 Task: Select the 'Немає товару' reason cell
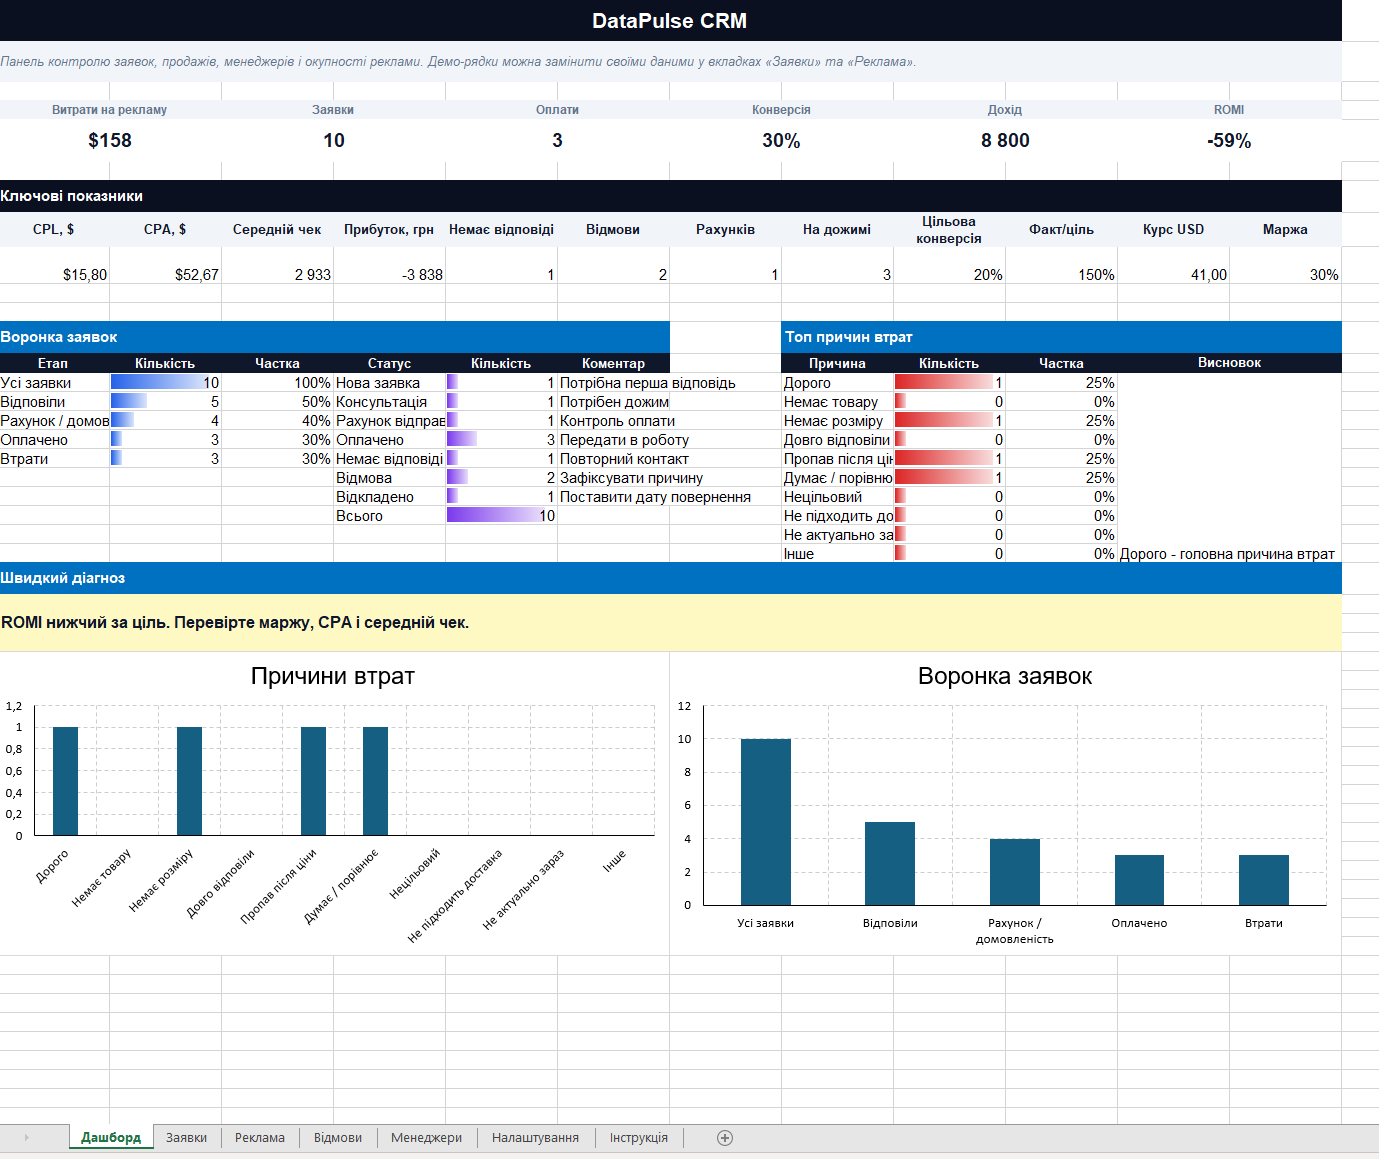click(x=838, y=402)
